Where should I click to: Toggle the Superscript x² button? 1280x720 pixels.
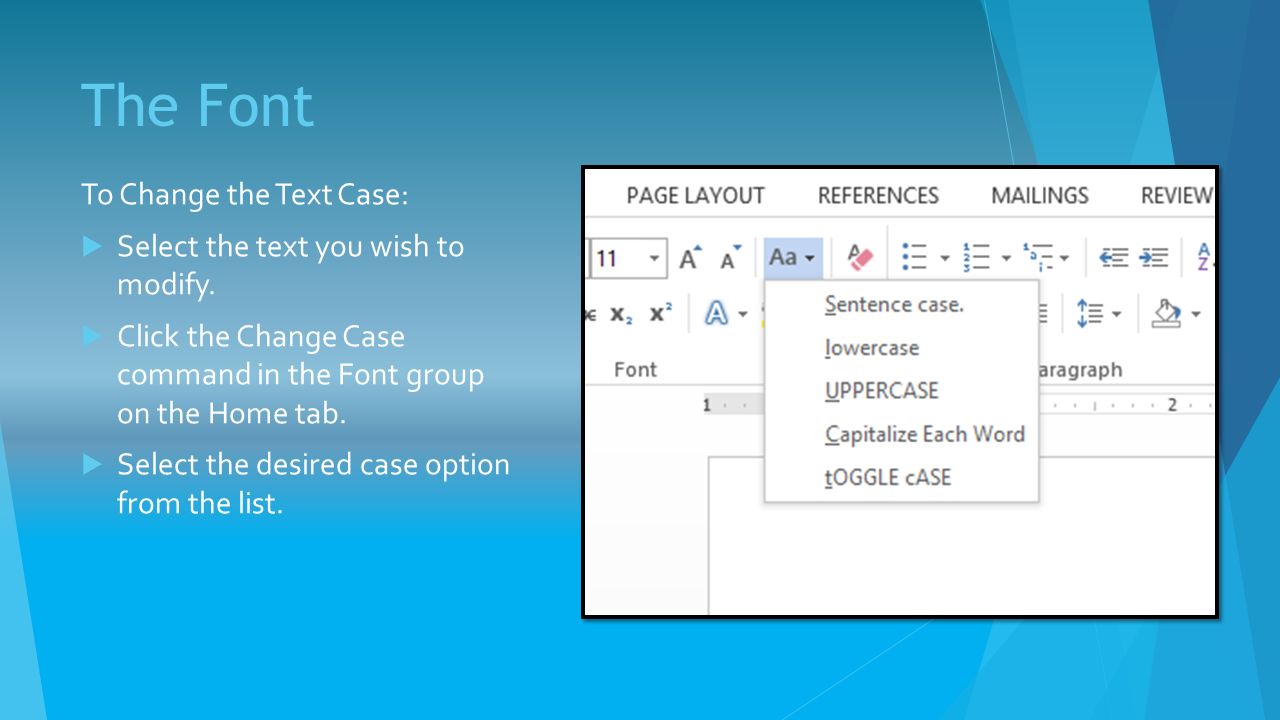pyautogui.click(x=661, y=314)
